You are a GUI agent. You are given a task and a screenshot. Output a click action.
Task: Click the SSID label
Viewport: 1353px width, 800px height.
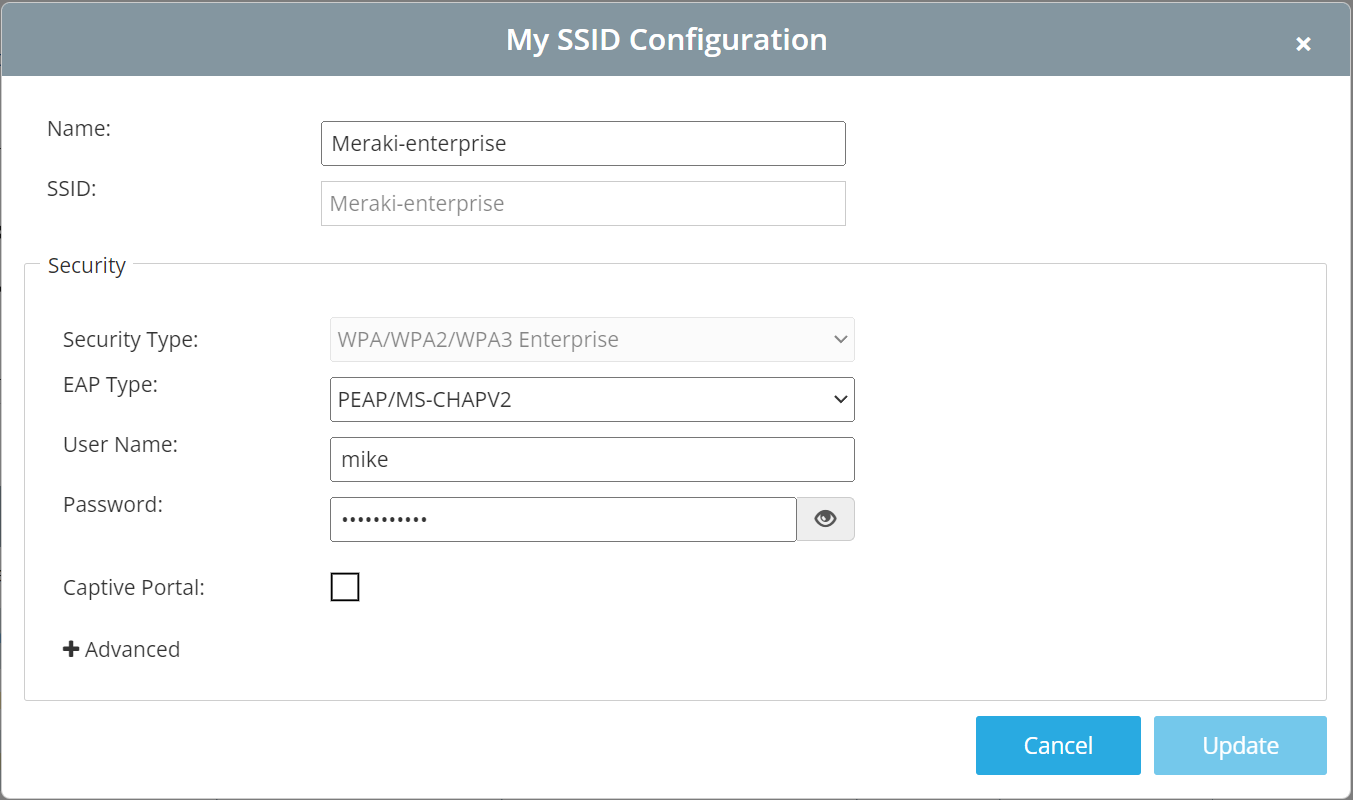pos(72,188)
